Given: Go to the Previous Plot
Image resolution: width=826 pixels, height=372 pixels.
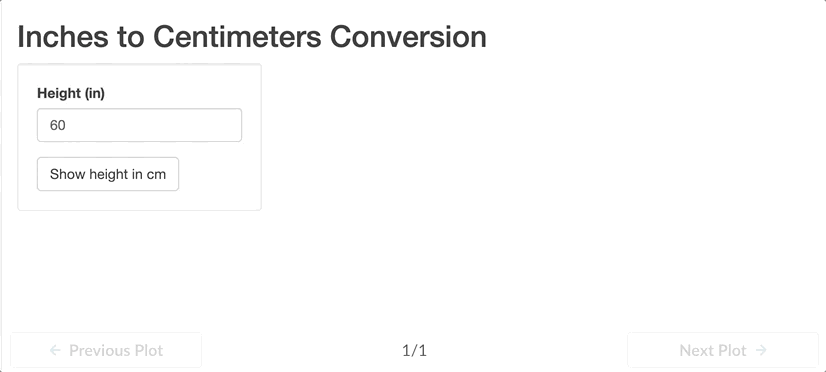Looking at the screenshot, I should click(x=106, y=350).
